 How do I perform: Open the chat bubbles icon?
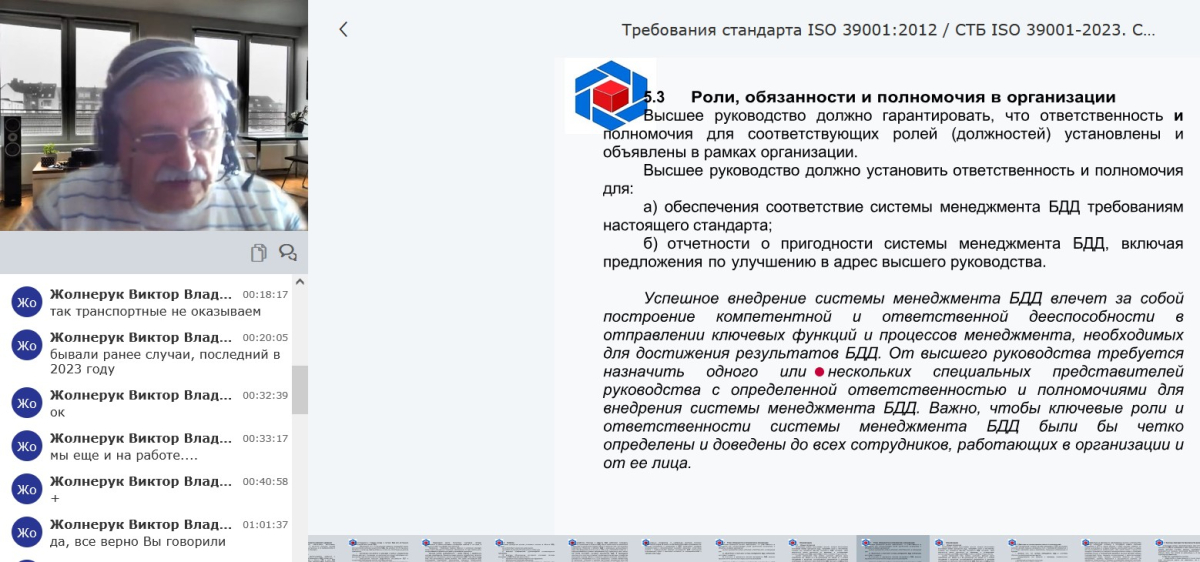click(288, 252)
